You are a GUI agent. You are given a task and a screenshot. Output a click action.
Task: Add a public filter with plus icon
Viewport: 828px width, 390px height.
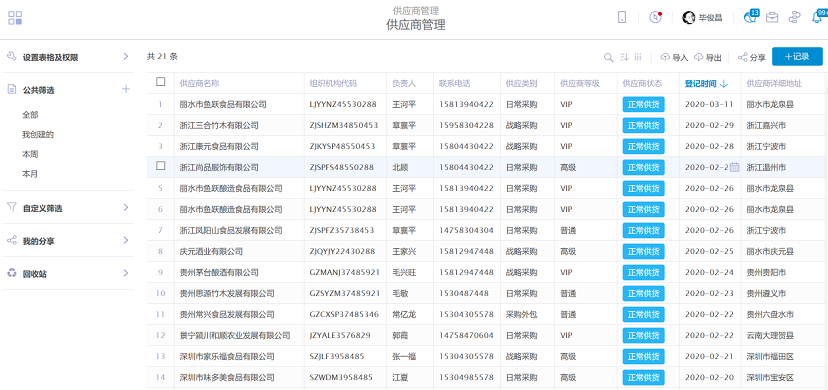pyautogui.click(x=126, y=89)
